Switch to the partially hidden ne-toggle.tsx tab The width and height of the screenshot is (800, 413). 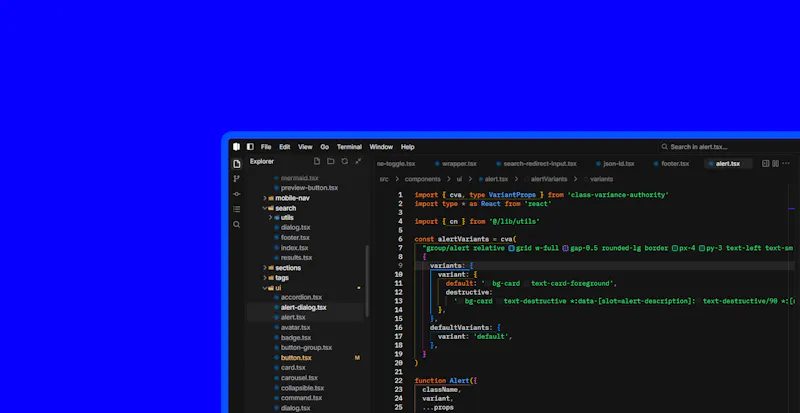(x=396, y=164)
